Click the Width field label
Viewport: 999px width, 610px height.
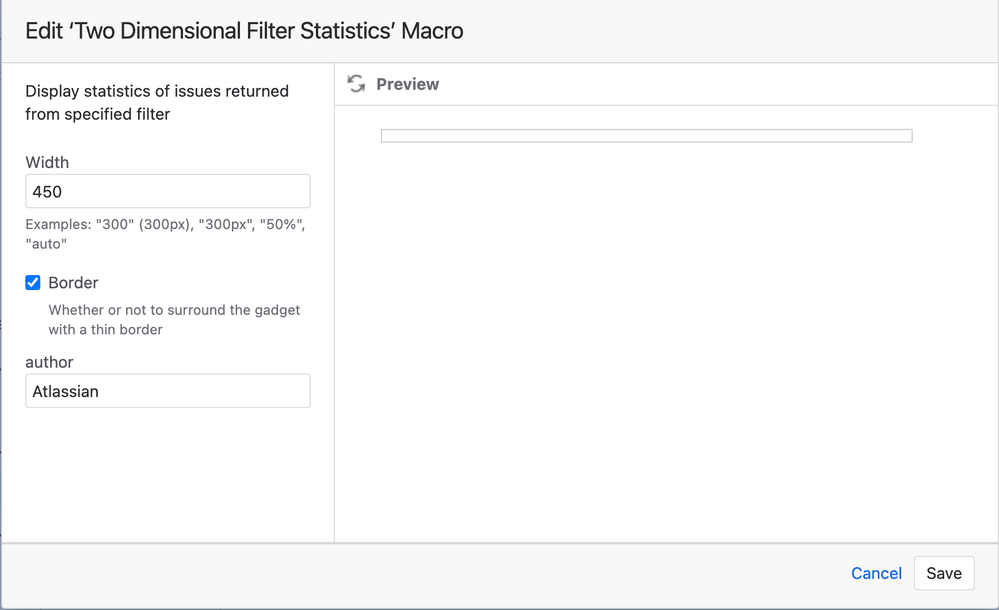coord(47,162)
